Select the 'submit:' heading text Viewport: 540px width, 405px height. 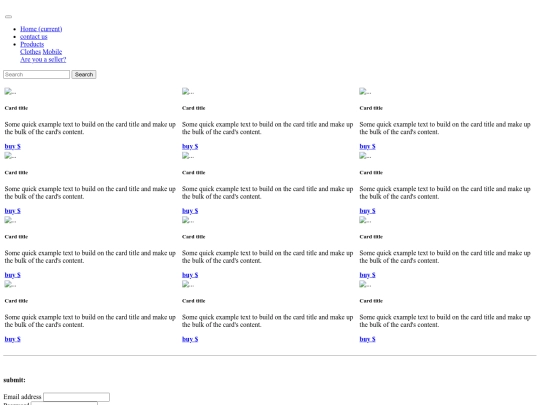pos(14,380)
